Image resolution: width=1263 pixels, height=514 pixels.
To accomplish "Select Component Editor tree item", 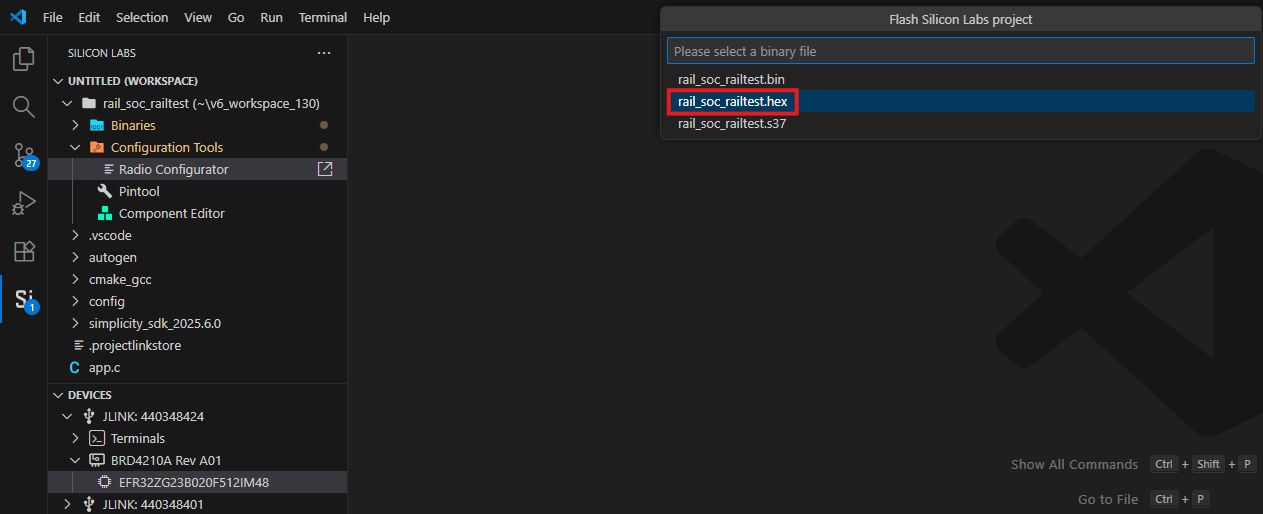I will [172, 213].
